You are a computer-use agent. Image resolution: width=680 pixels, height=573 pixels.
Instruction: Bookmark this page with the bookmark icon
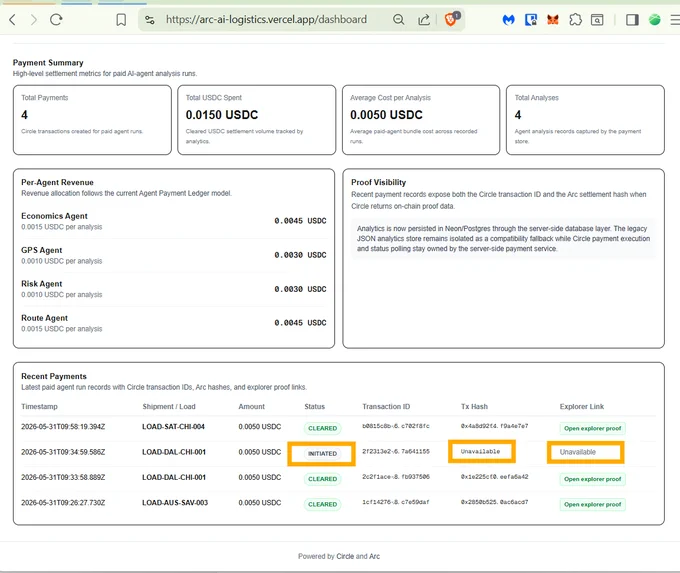tap(121, 20)
